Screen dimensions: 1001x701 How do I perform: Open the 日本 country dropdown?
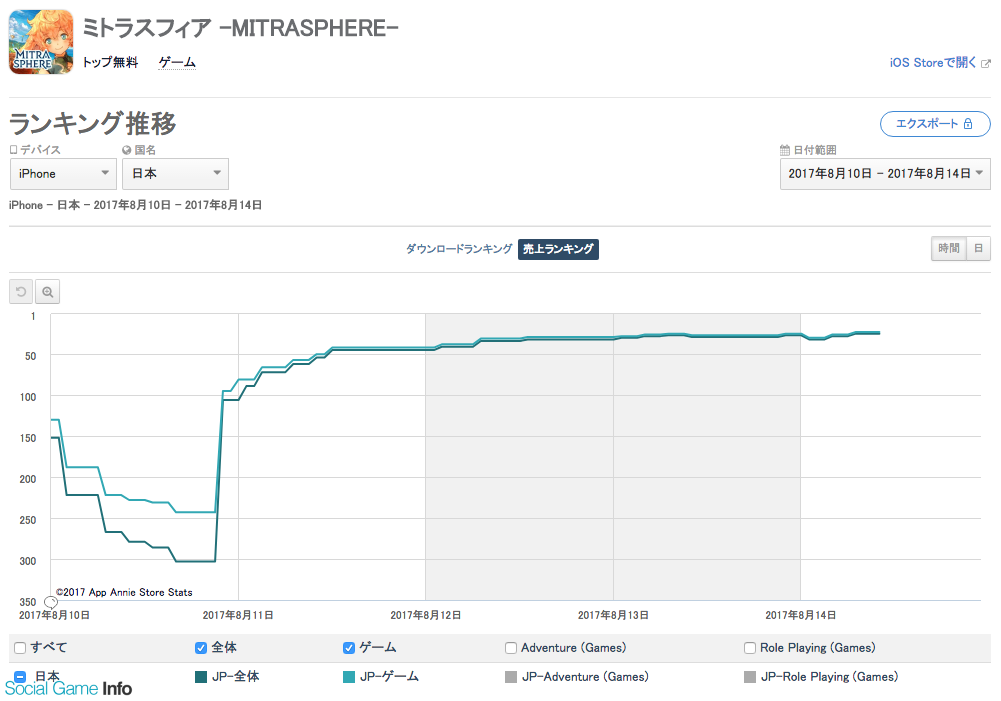176,174
